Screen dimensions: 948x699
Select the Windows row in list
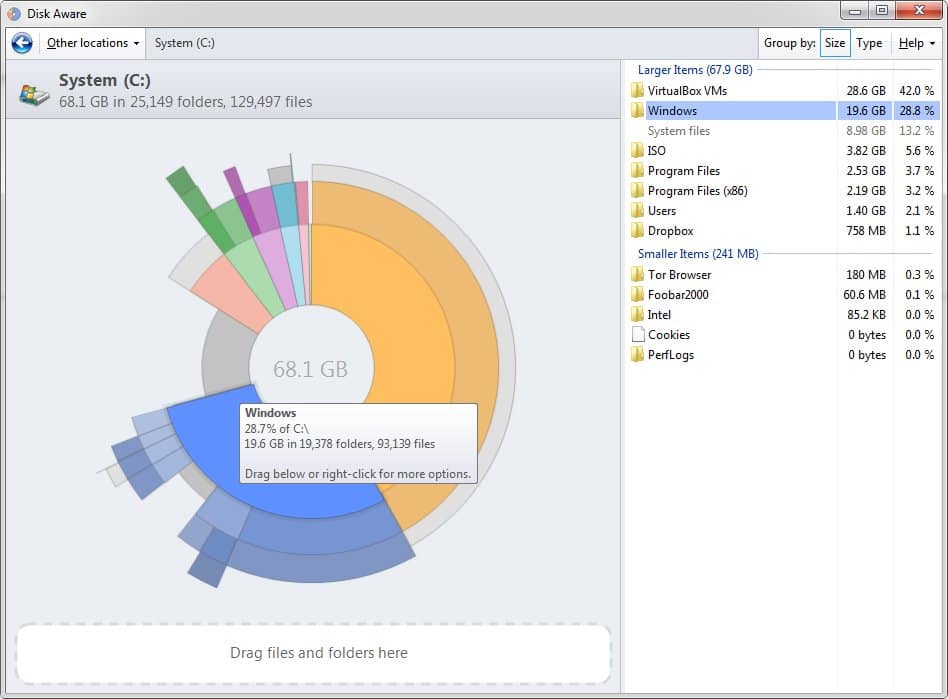coord(783,111)
